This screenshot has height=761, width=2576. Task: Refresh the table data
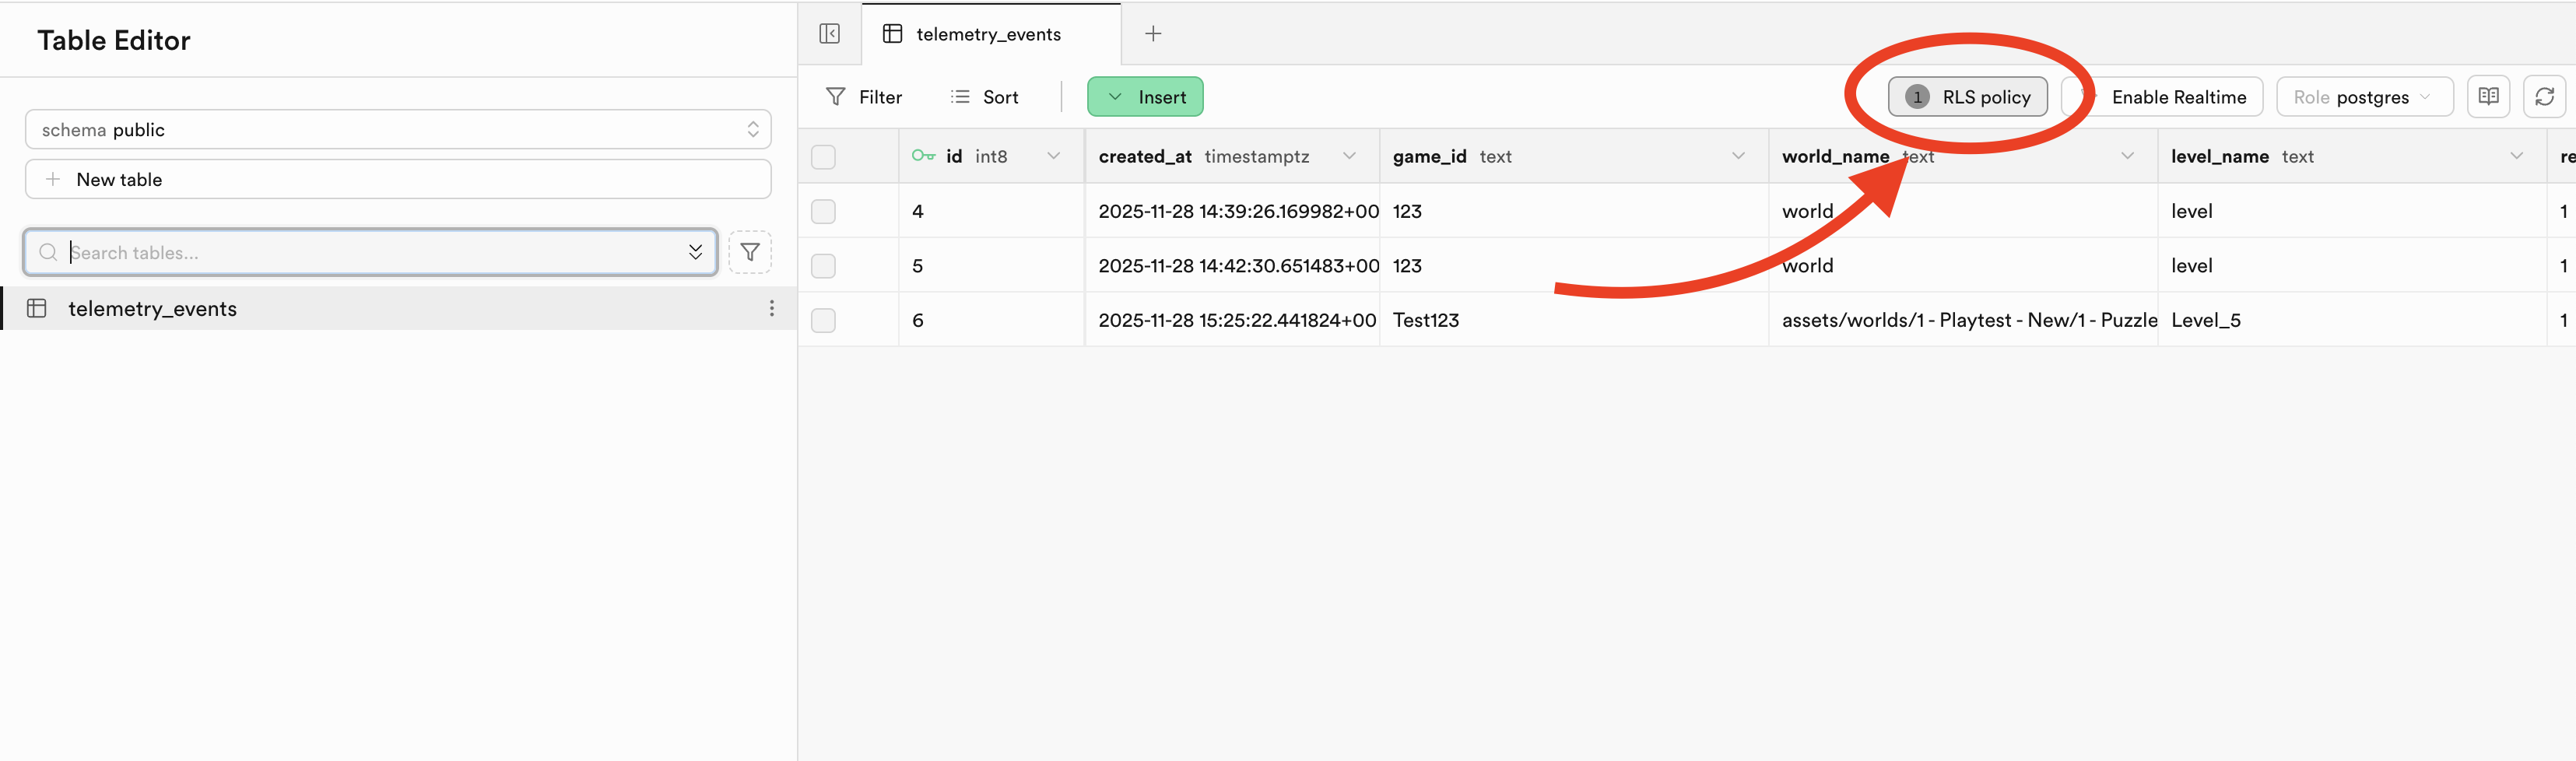click(x=2544, y=97)
